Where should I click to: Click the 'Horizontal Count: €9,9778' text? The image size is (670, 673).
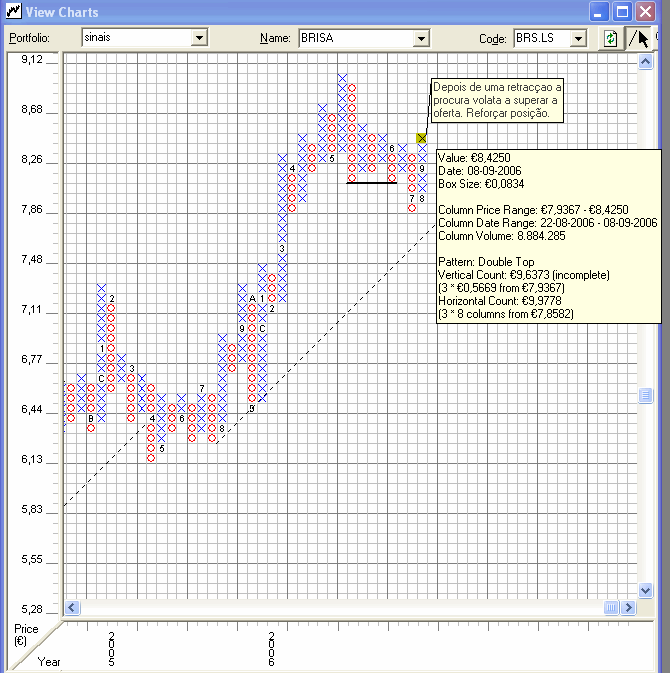click(x=500, y=301)
